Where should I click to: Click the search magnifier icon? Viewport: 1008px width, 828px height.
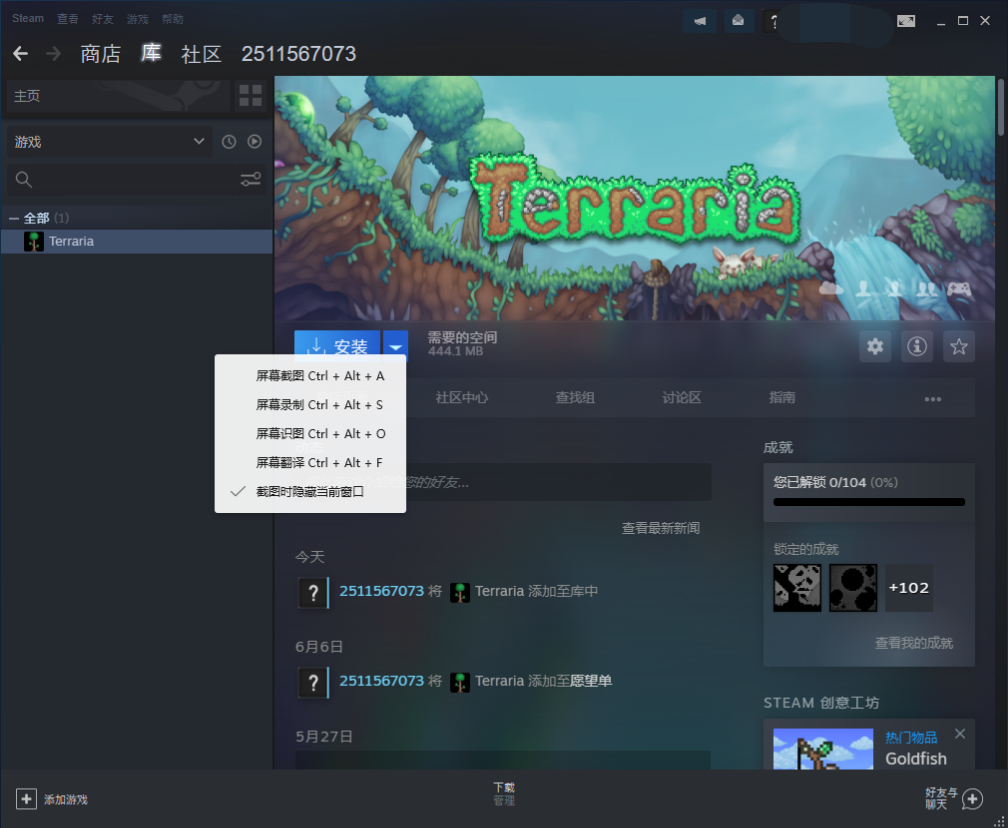click(24, 179)
